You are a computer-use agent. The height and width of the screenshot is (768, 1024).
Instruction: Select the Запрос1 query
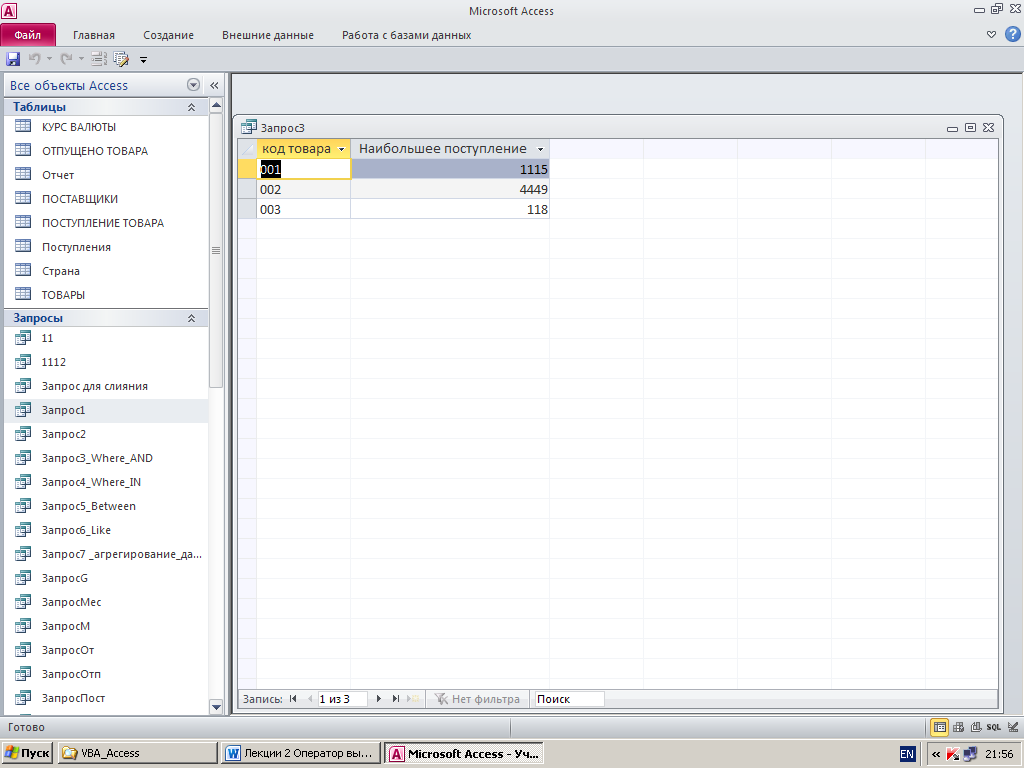tap(106, 410)
